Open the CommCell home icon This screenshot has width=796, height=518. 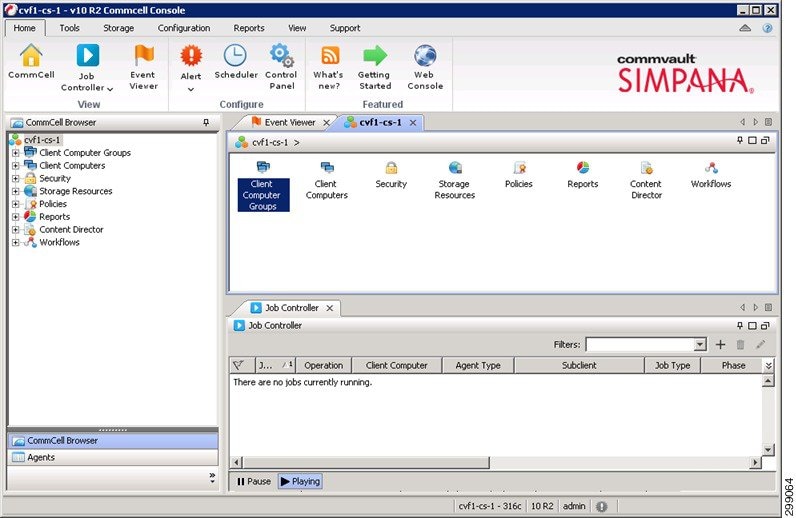tap(31, 56)
